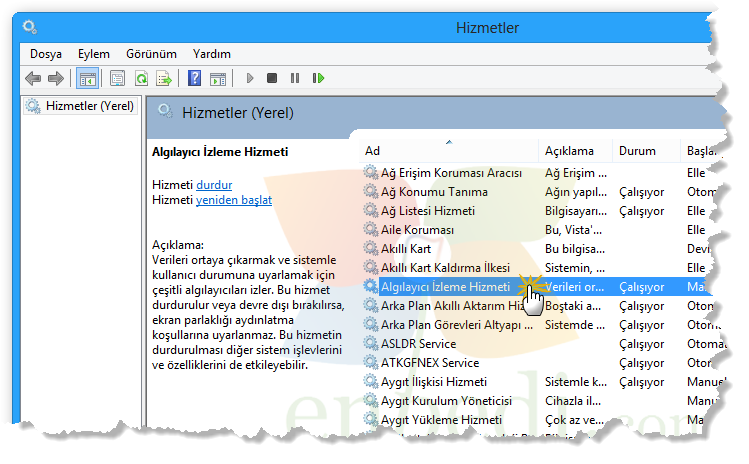Select the ASLDR Service row
This screenshot has height=464, width=749.
click(418, 344)
